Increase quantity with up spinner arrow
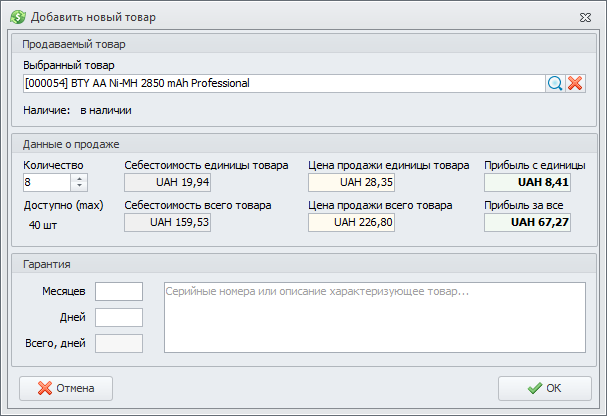 [80, 178]
